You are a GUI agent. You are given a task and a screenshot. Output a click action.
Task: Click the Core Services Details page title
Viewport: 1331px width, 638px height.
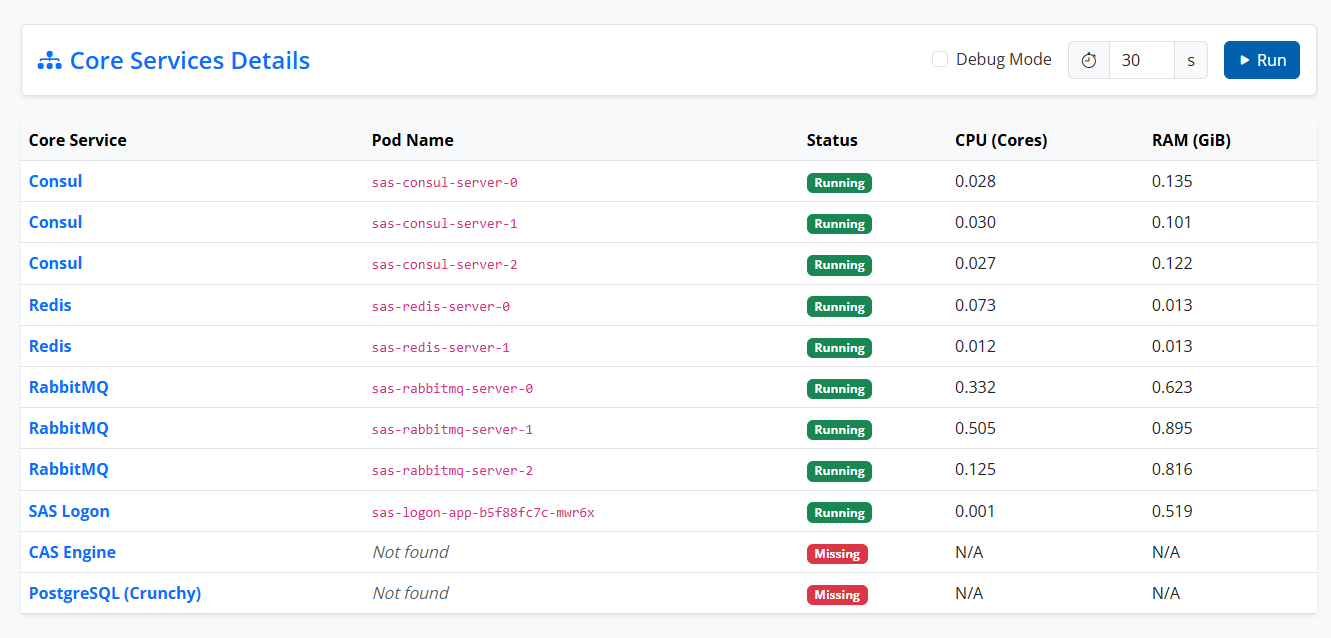(x=190, y=61)
